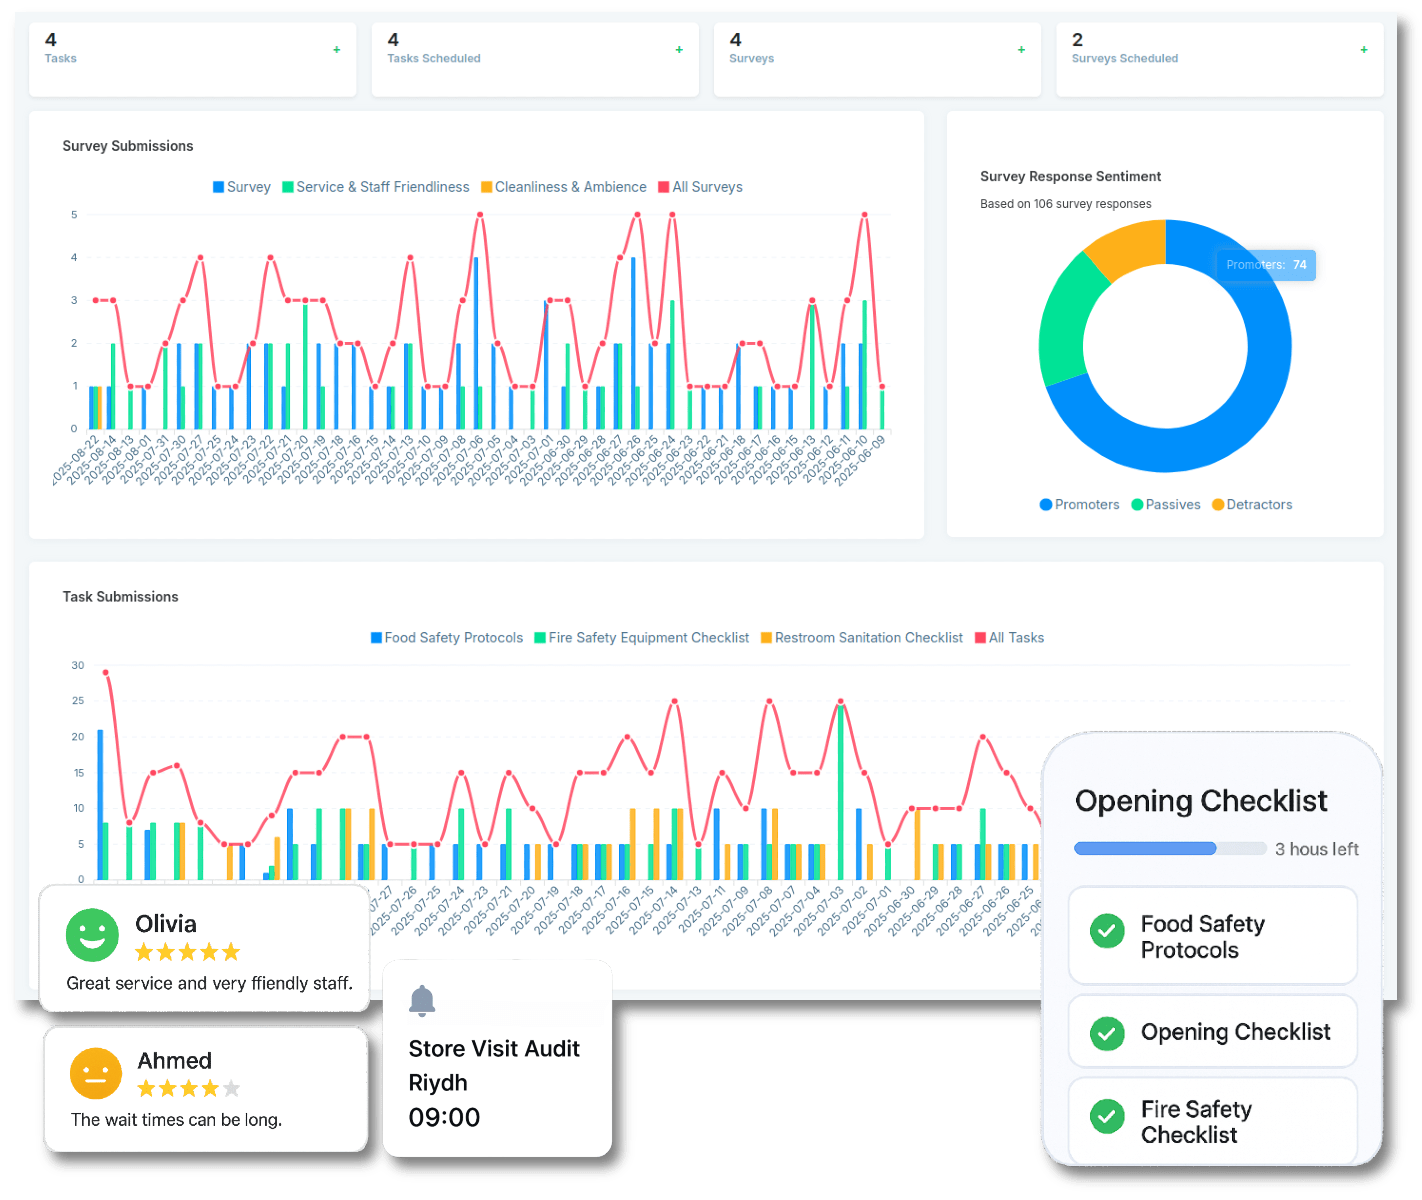Click the plus icon on Surveys card

1021,50
